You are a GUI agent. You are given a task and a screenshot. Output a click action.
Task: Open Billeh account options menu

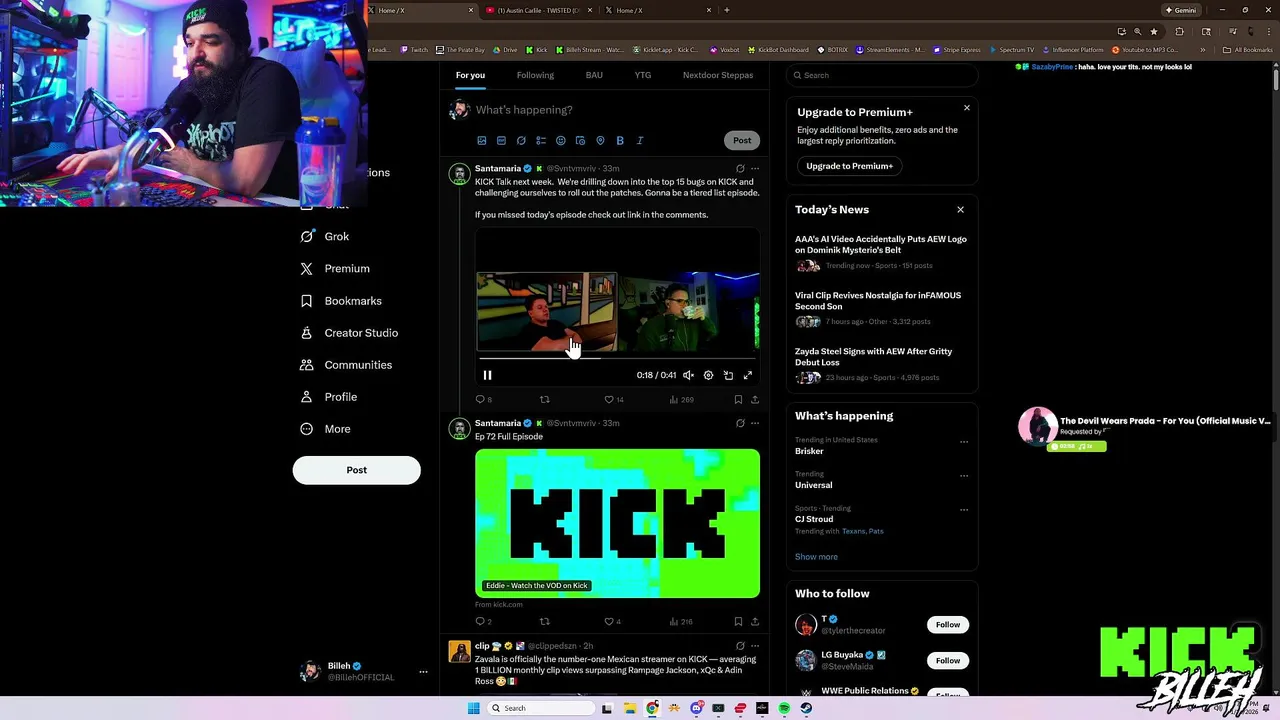pyautogui.click(x=423, y=672)
